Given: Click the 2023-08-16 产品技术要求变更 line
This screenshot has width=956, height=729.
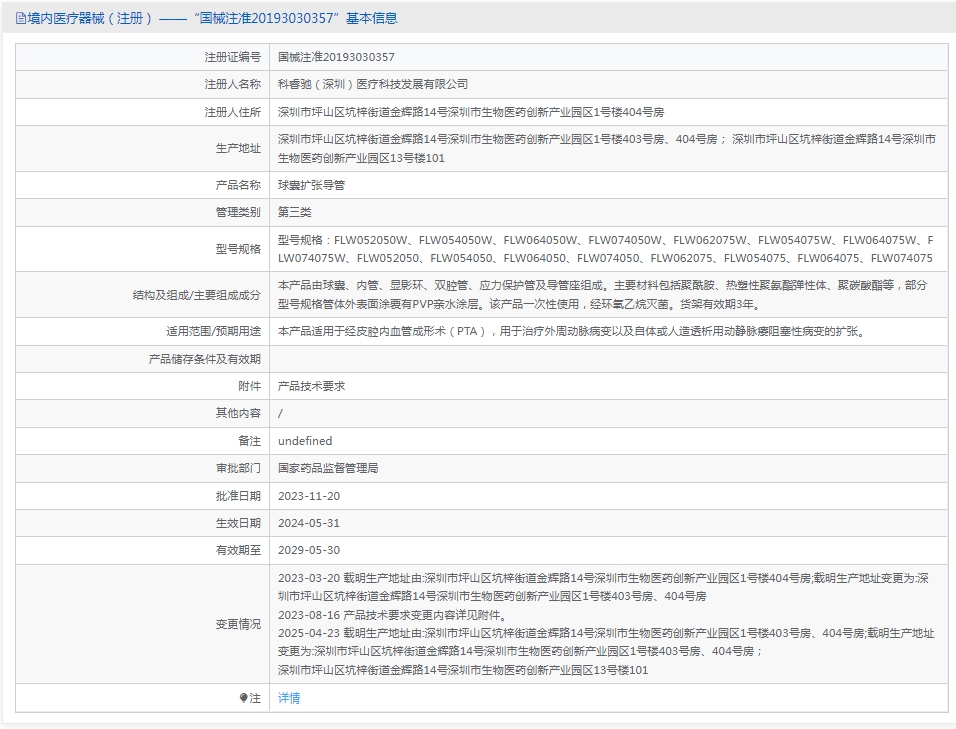Looking at the screenshot, I should click(392, 615).
